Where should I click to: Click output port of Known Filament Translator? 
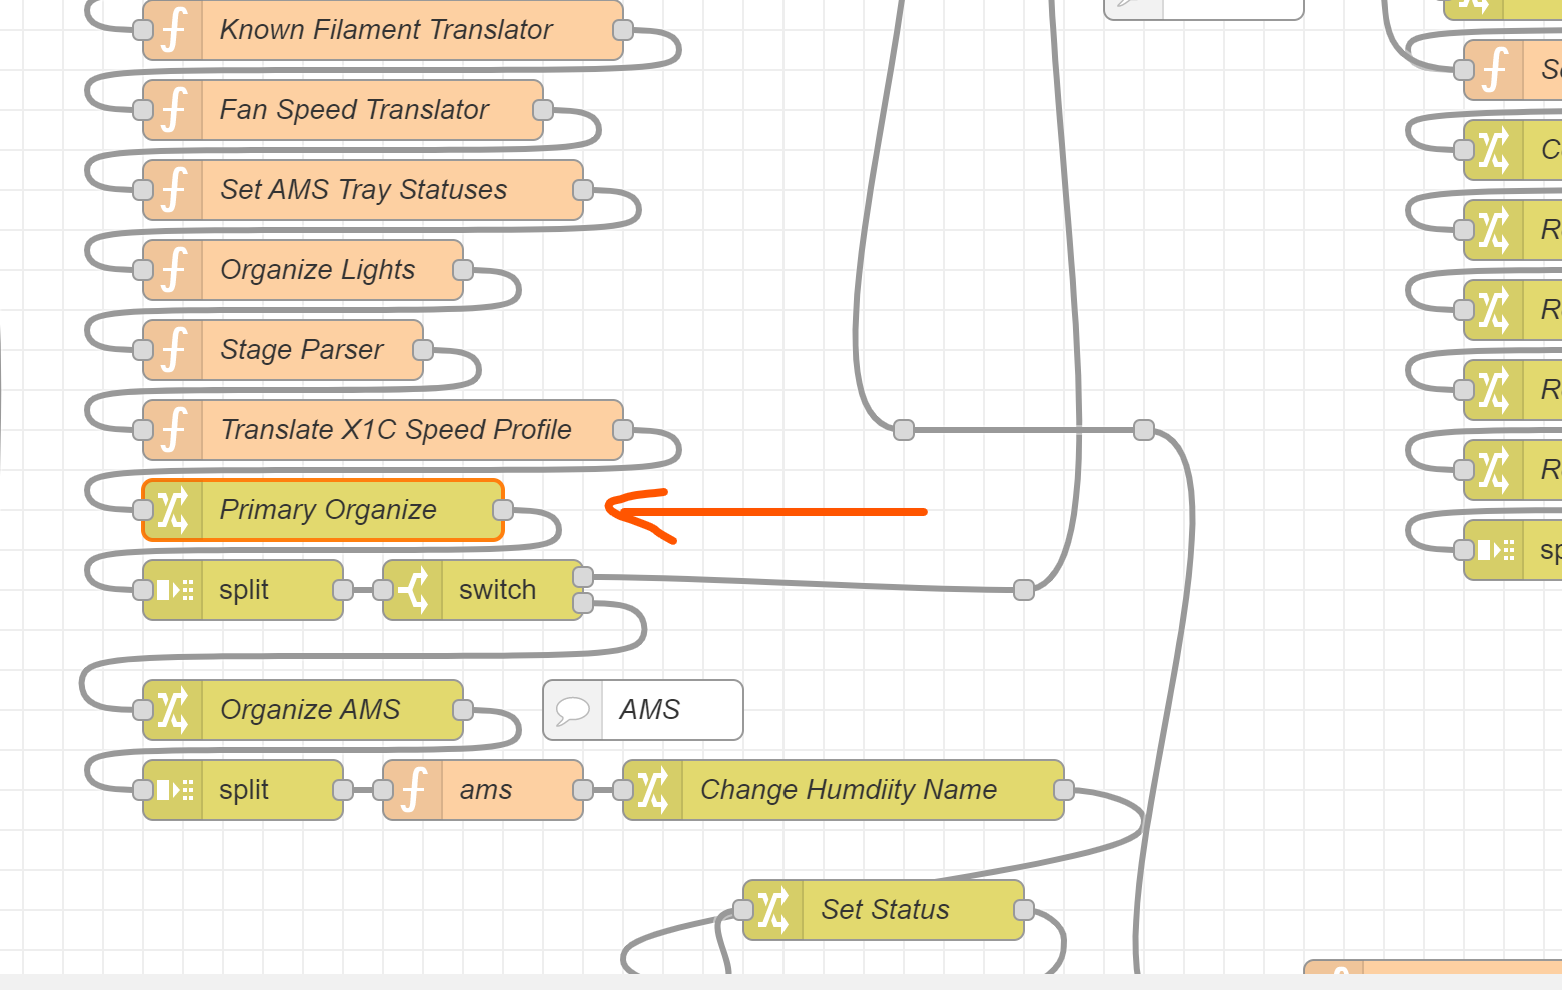623,30
